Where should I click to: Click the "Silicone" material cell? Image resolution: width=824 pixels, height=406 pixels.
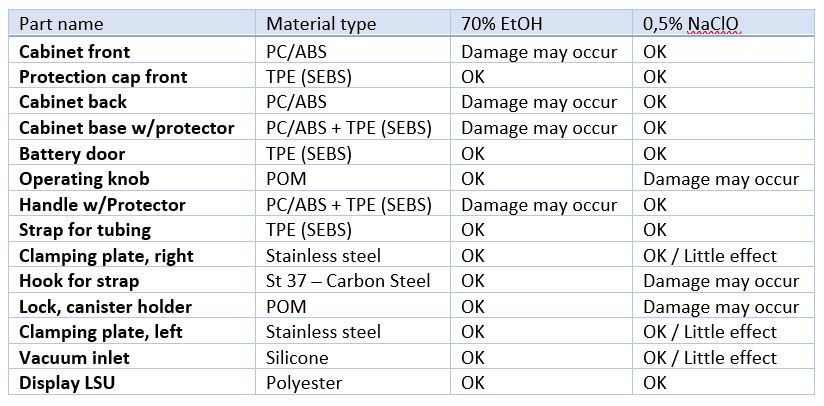pyautogui.click(x=297, y=357)
